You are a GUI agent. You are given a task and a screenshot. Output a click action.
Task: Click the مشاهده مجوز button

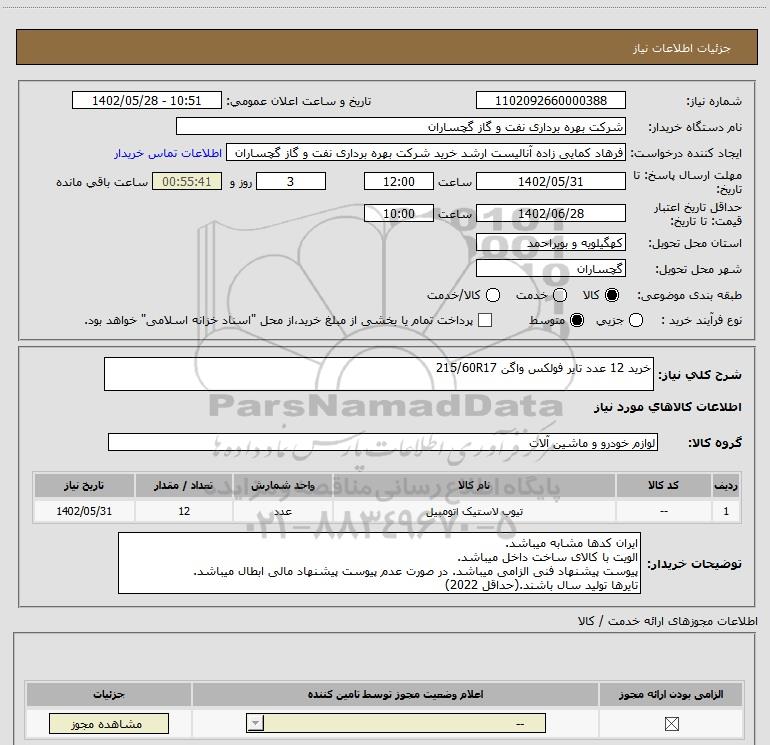[x=109, y=724]
